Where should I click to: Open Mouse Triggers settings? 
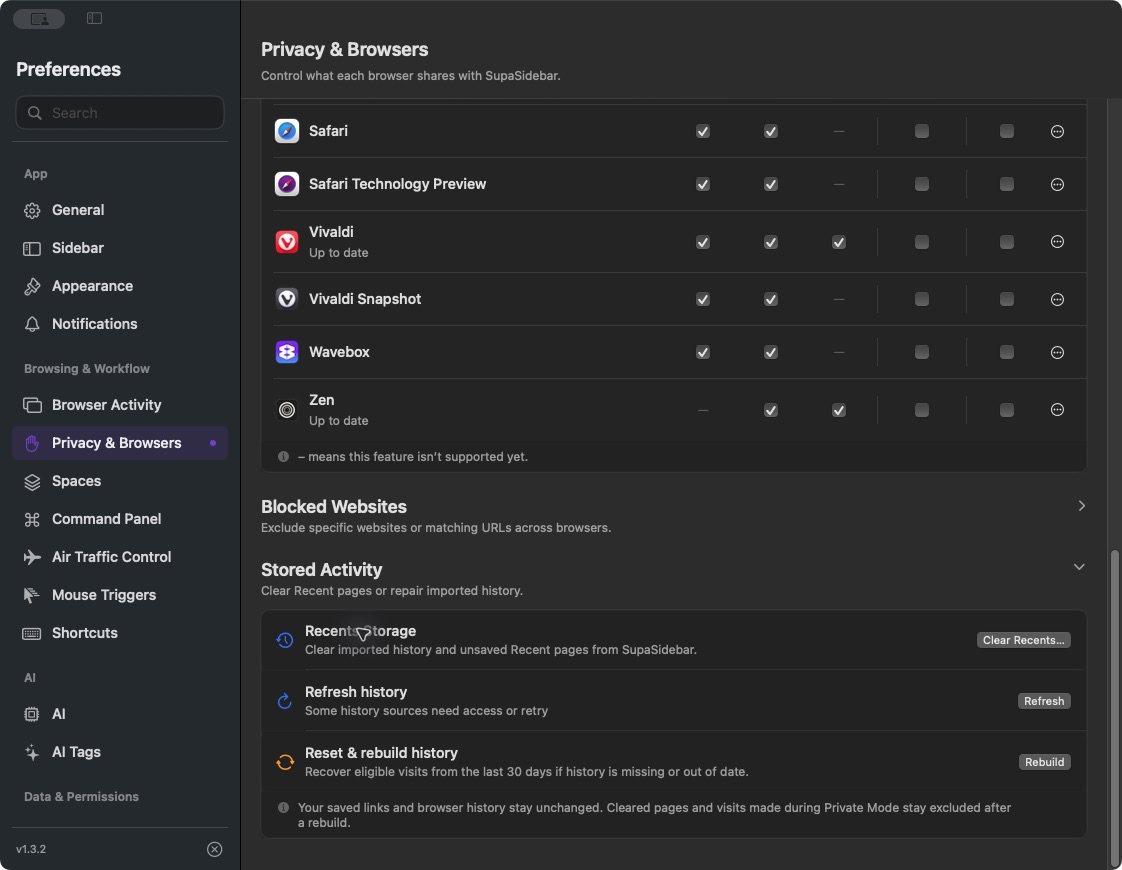(x=119, y=595)
